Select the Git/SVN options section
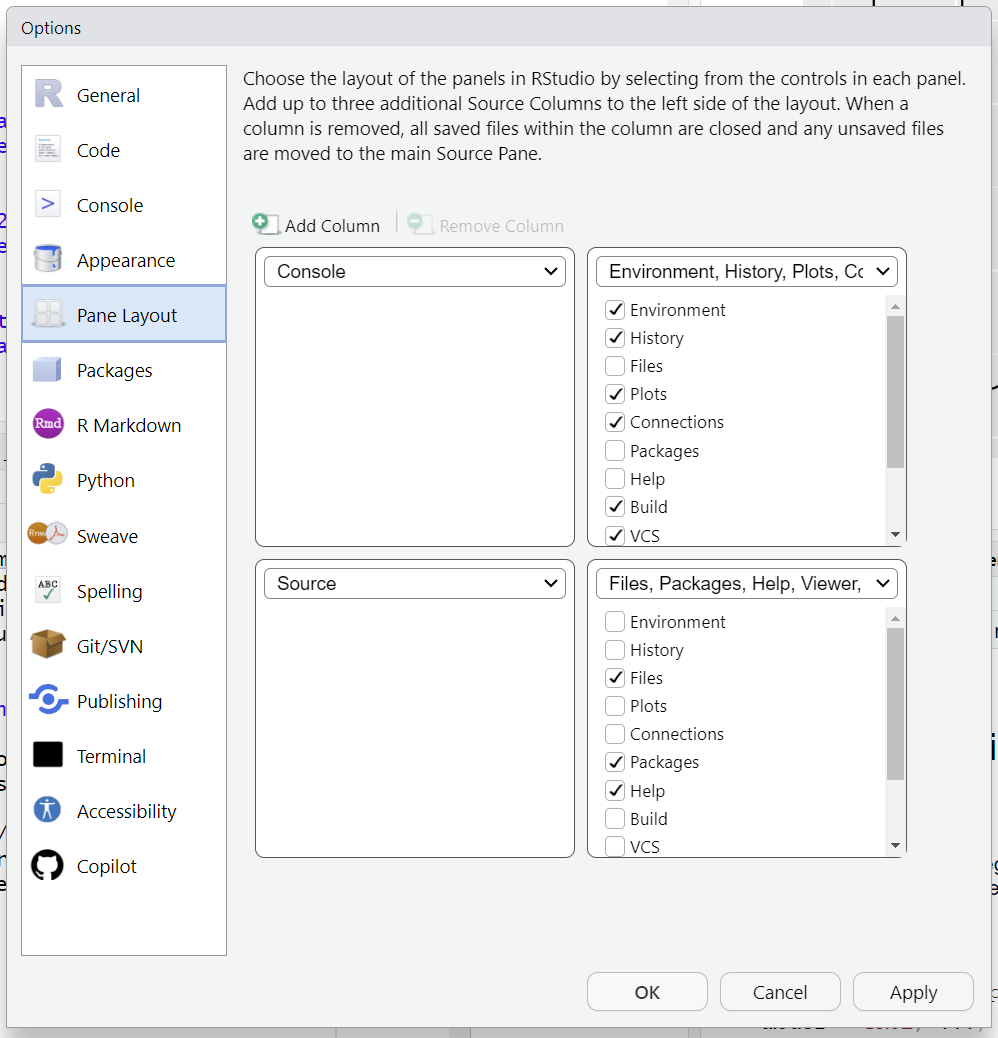The height and width of the screenshot is (1038, 998). pyautogui.click(x=124, y=645)
